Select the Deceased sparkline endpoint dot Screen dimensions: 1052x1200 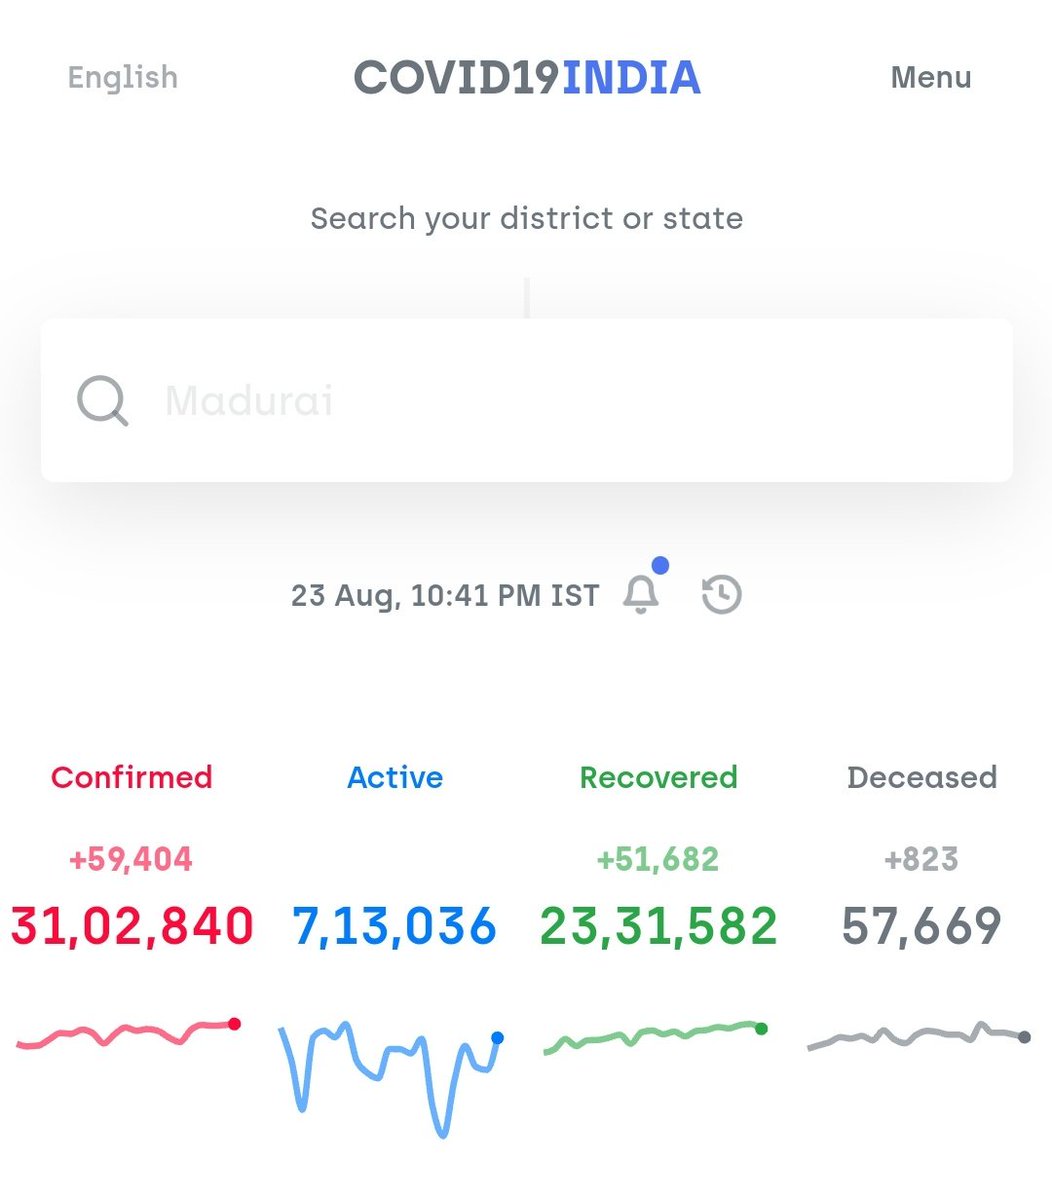[x=1023, y=1036]
